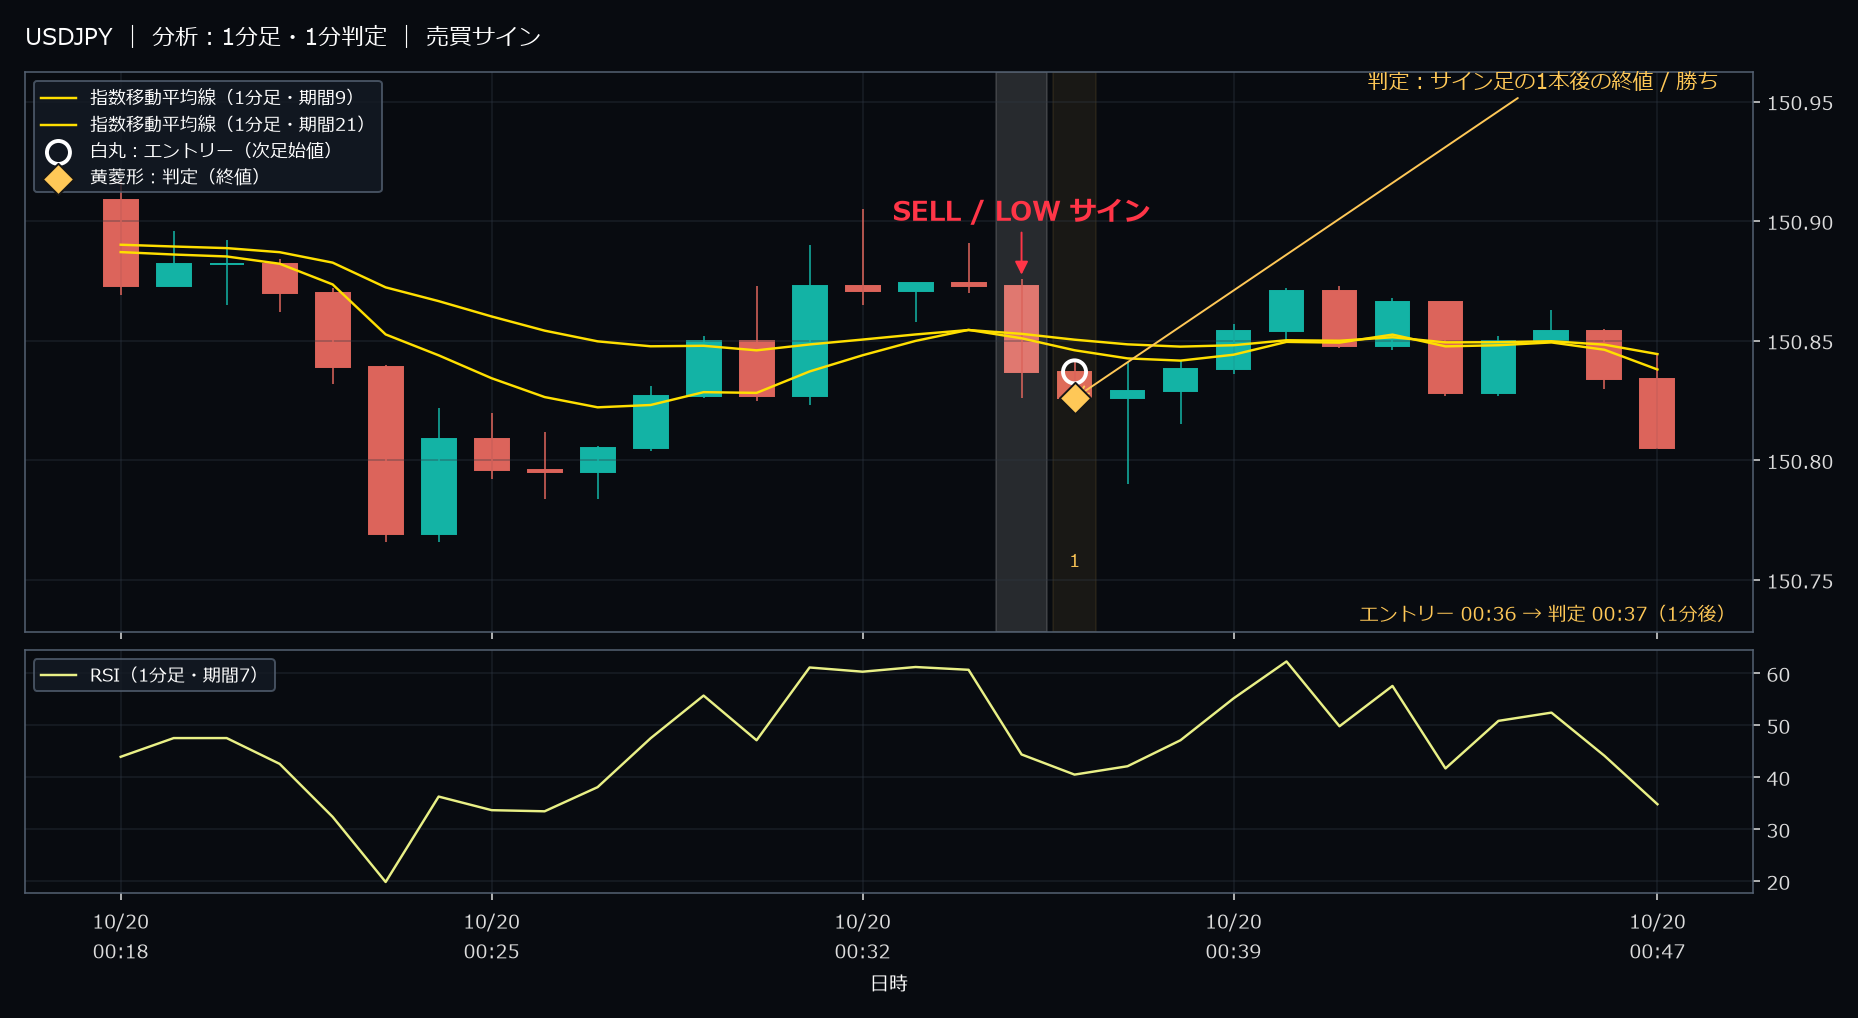Viewport: 1858px width, 1018px height.
Task: Click the SELL / LOW サイン label
Action: coord(1021,211)
